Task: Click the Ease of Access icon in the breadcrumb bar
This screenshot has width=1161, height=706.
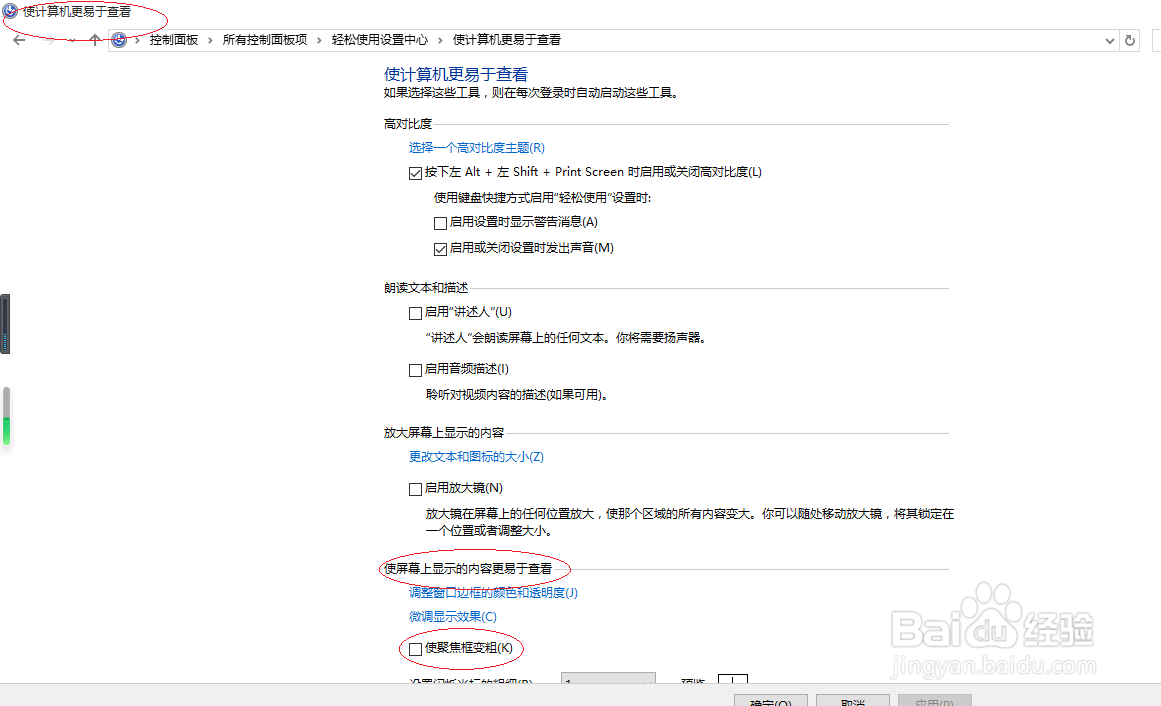Action: pos(119,40)
